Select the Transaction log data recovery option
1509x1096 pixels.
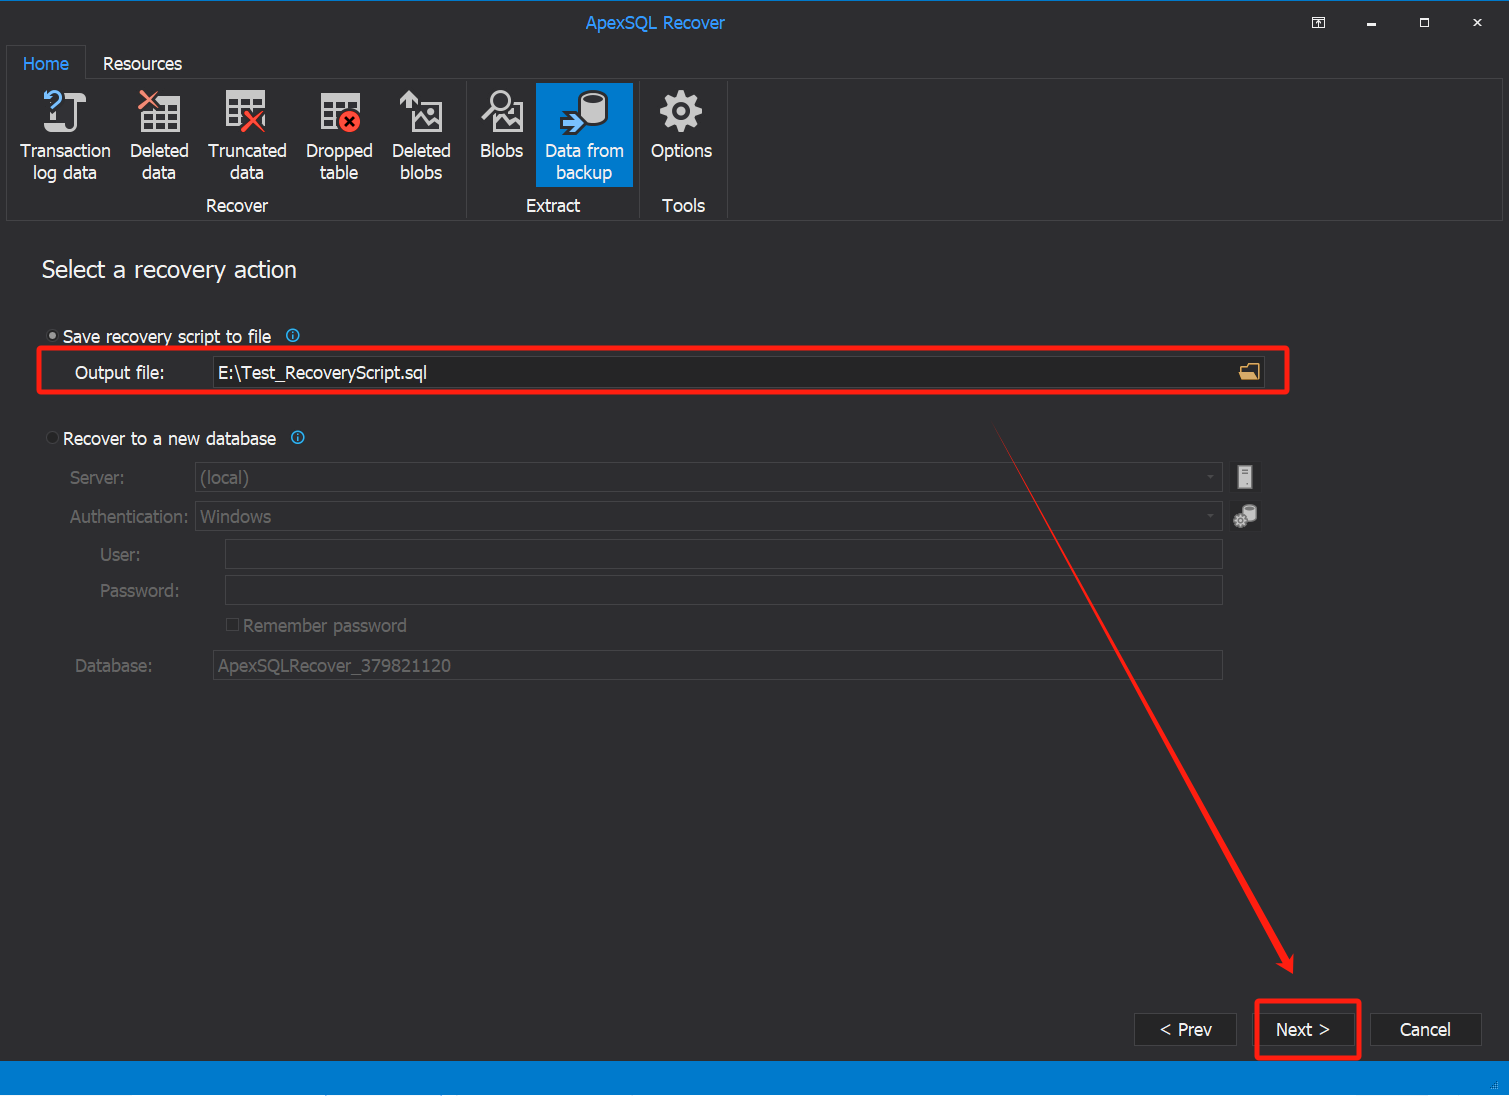click(x=64, y=135)
